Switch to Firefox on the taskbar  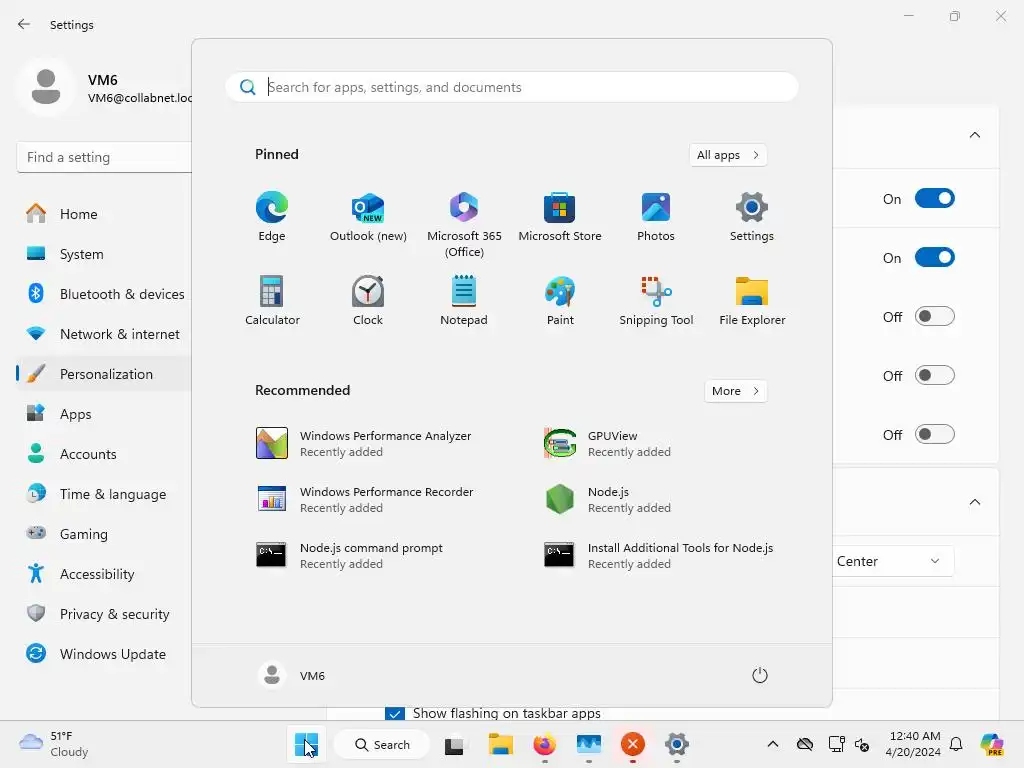(x=544, y=744)
